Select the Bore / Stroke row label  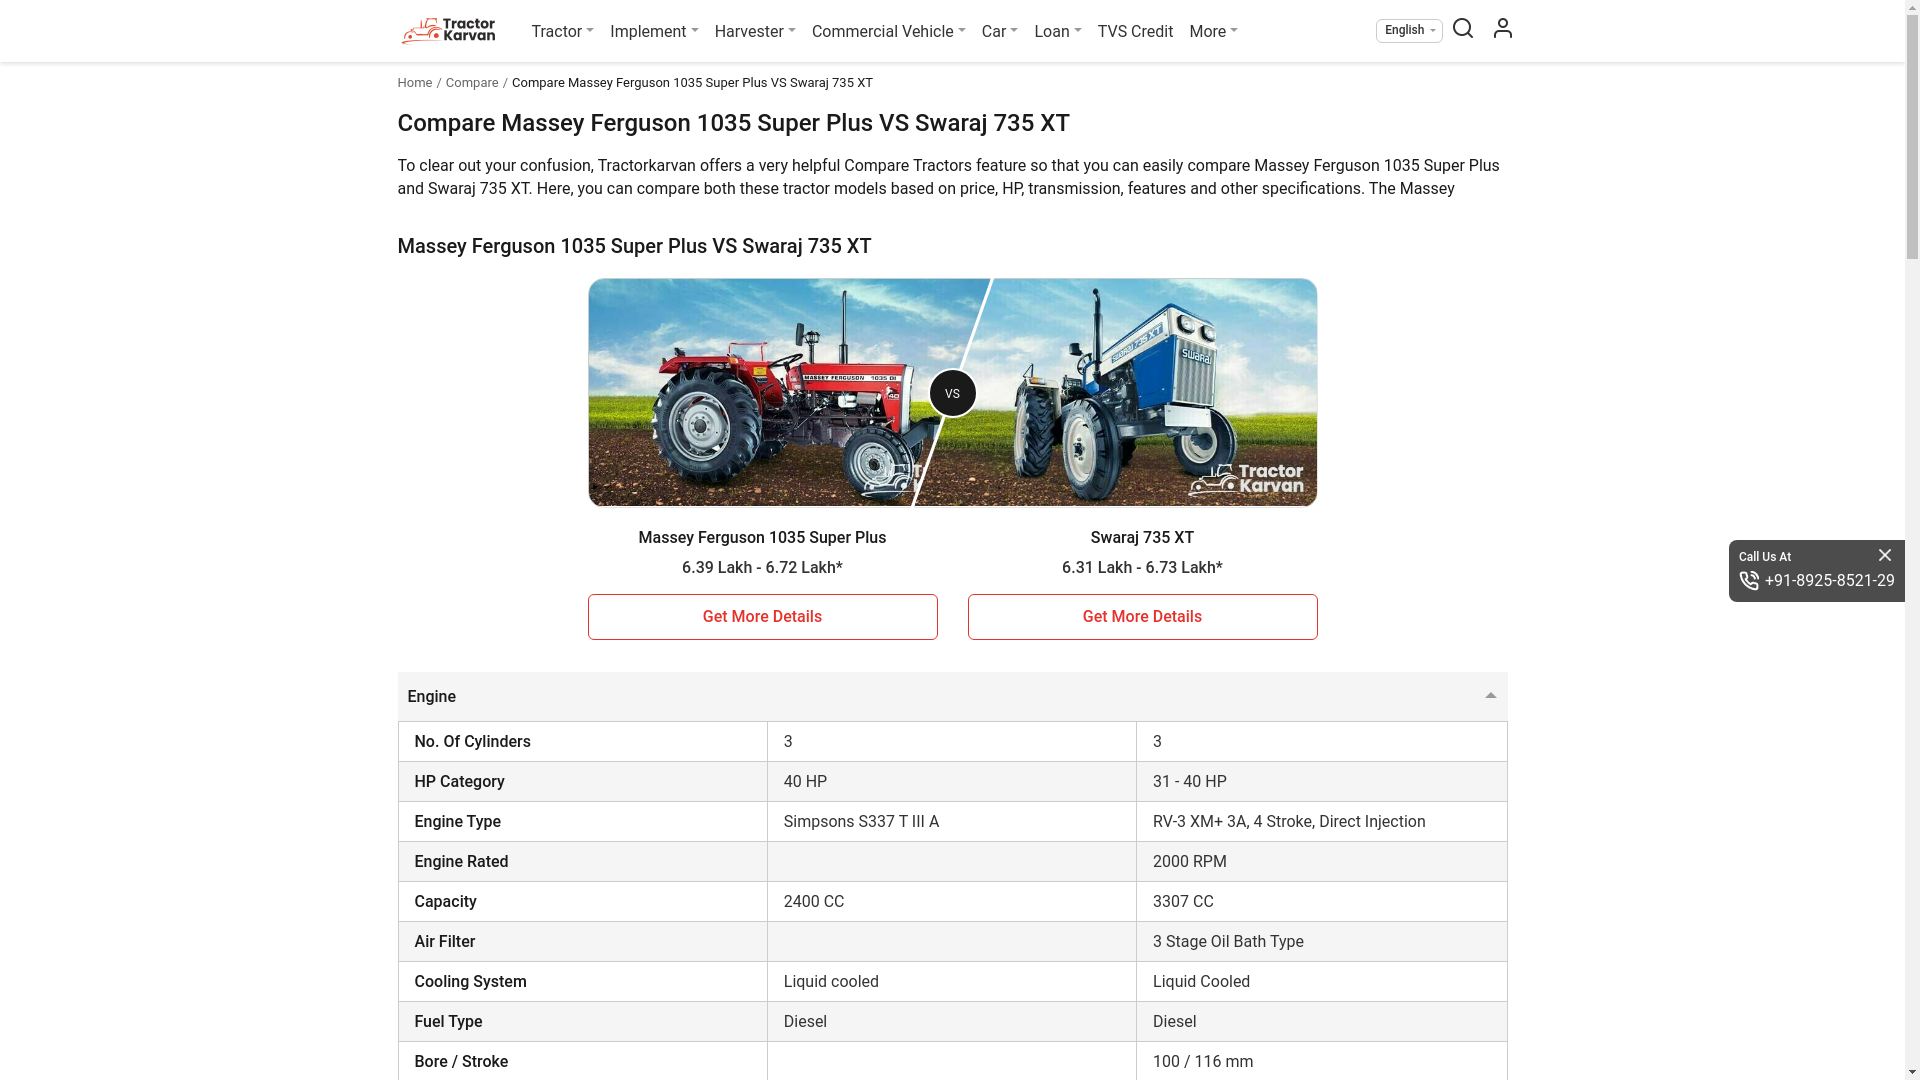(x=461, y=1062)
